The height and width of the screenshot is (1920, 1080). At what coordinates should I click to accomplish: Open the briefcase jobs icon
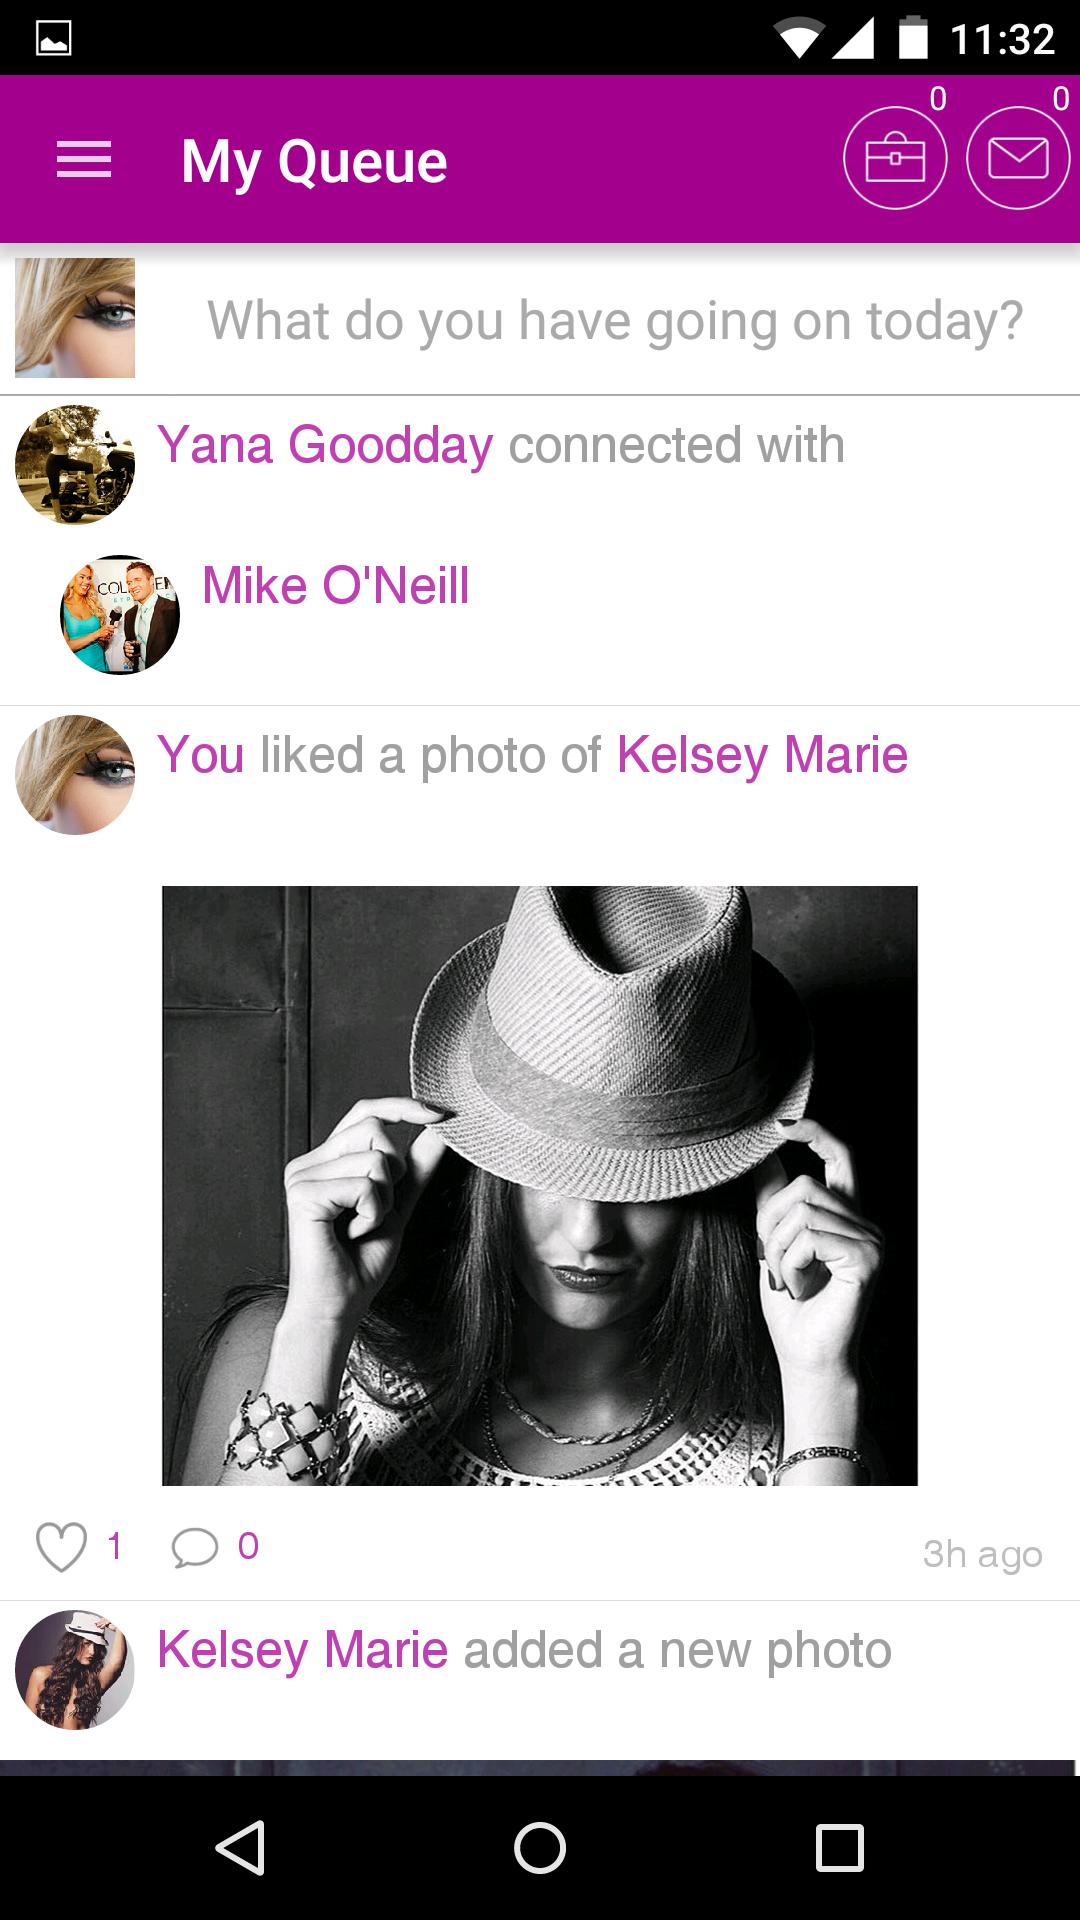click(x=894, y=158)
